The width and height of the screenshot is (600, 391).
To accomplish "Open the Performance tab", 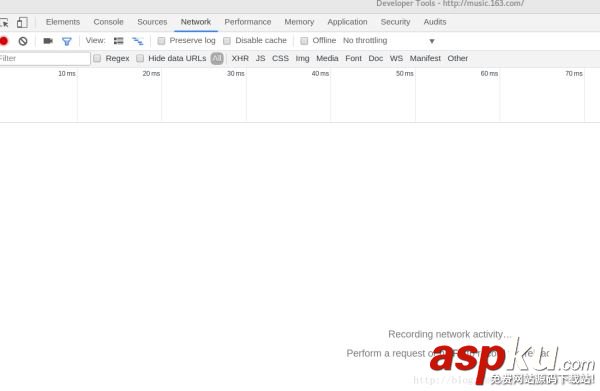I will (x=248, y=22).
